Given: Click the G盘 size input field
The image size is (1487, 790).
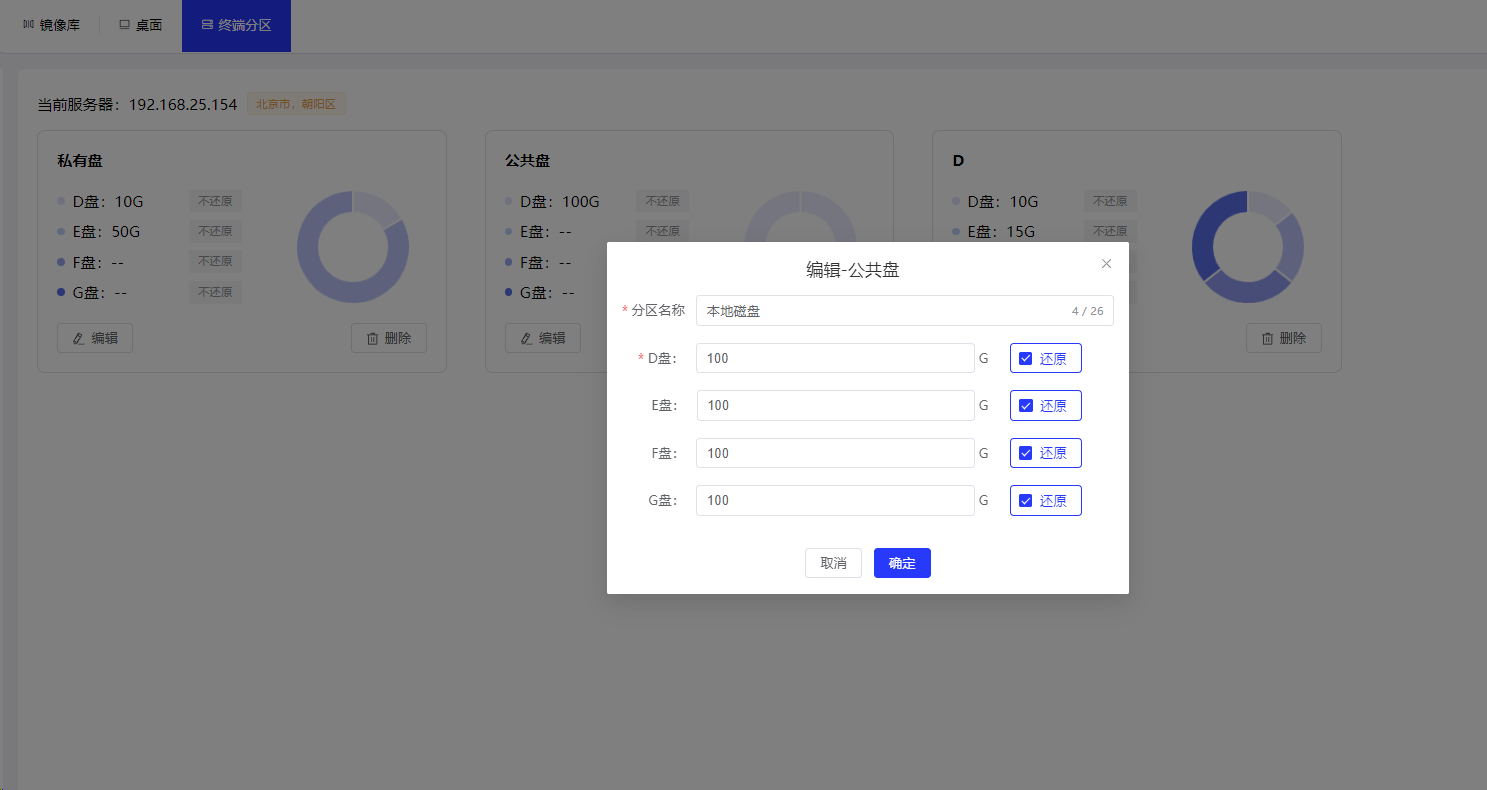Looking at the screenshot, I should (835, 500).
